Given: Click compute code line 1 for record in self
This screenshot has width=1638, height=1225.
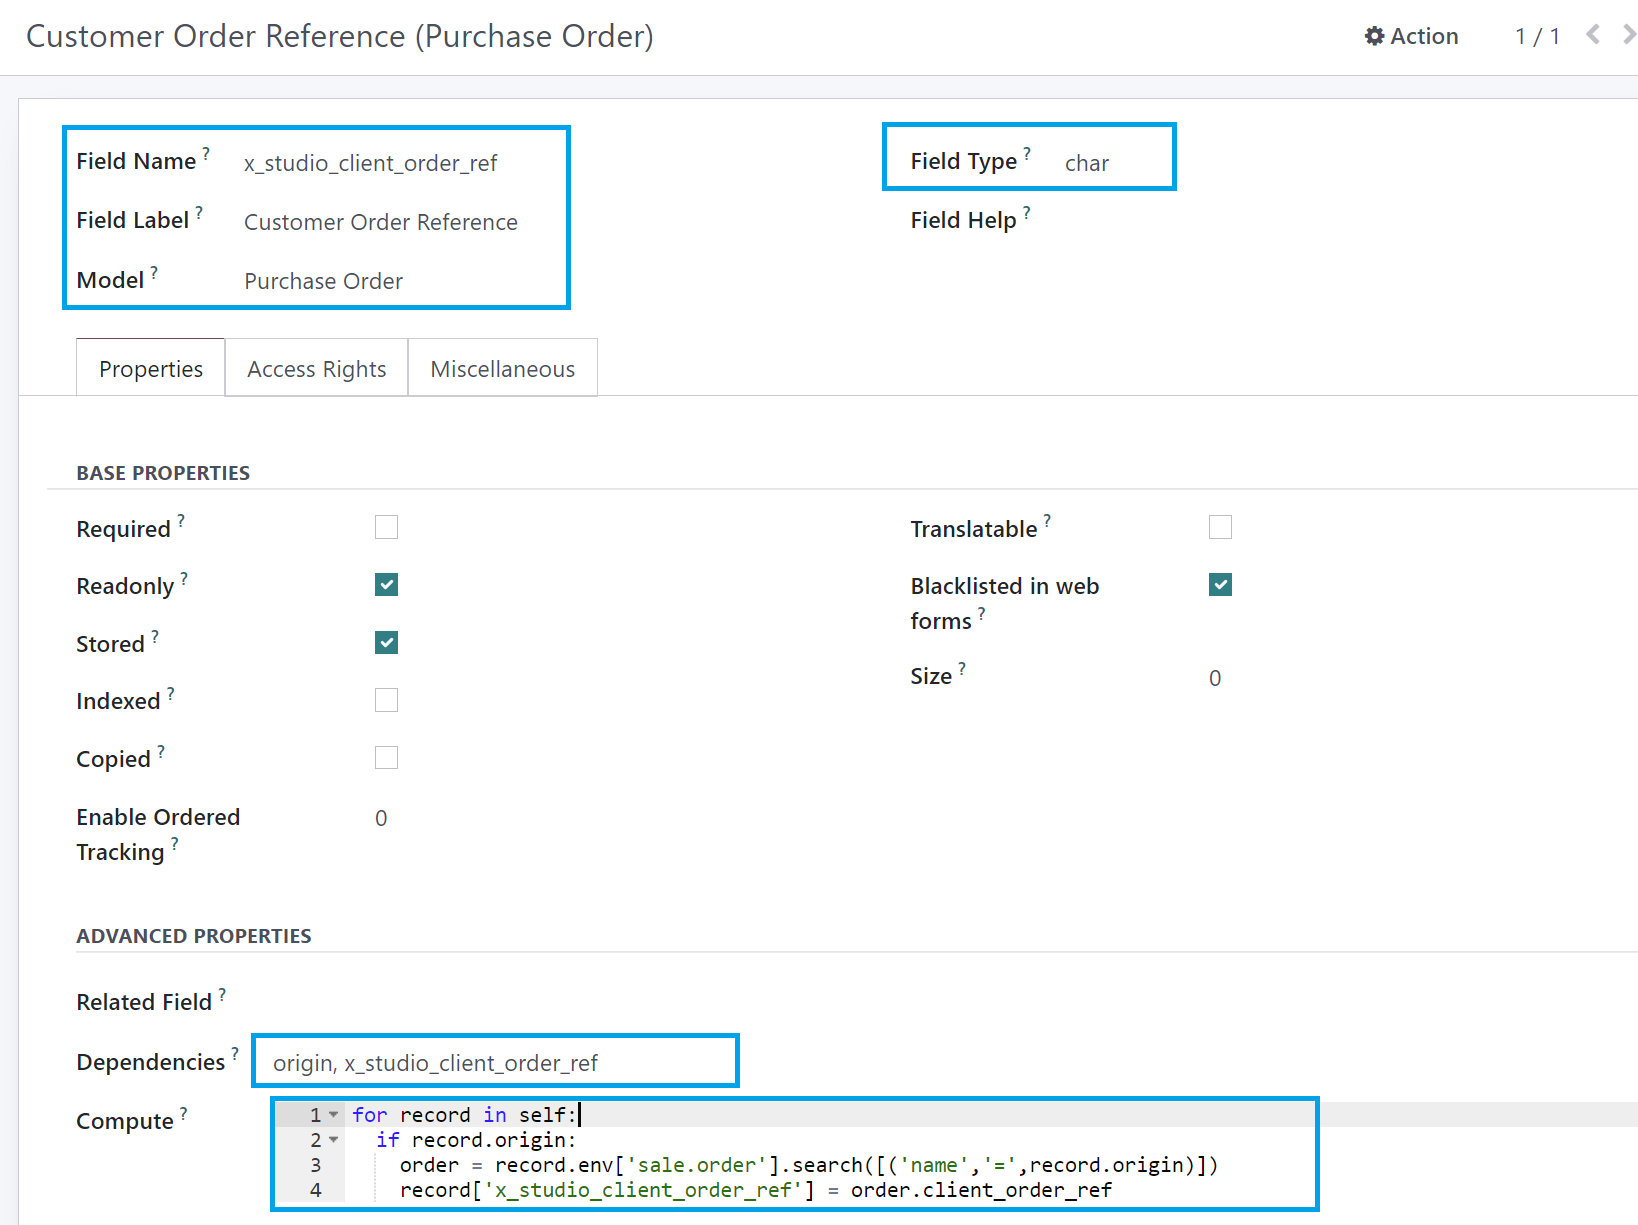Looking at the screenshot, I should tap(465, 1114).
